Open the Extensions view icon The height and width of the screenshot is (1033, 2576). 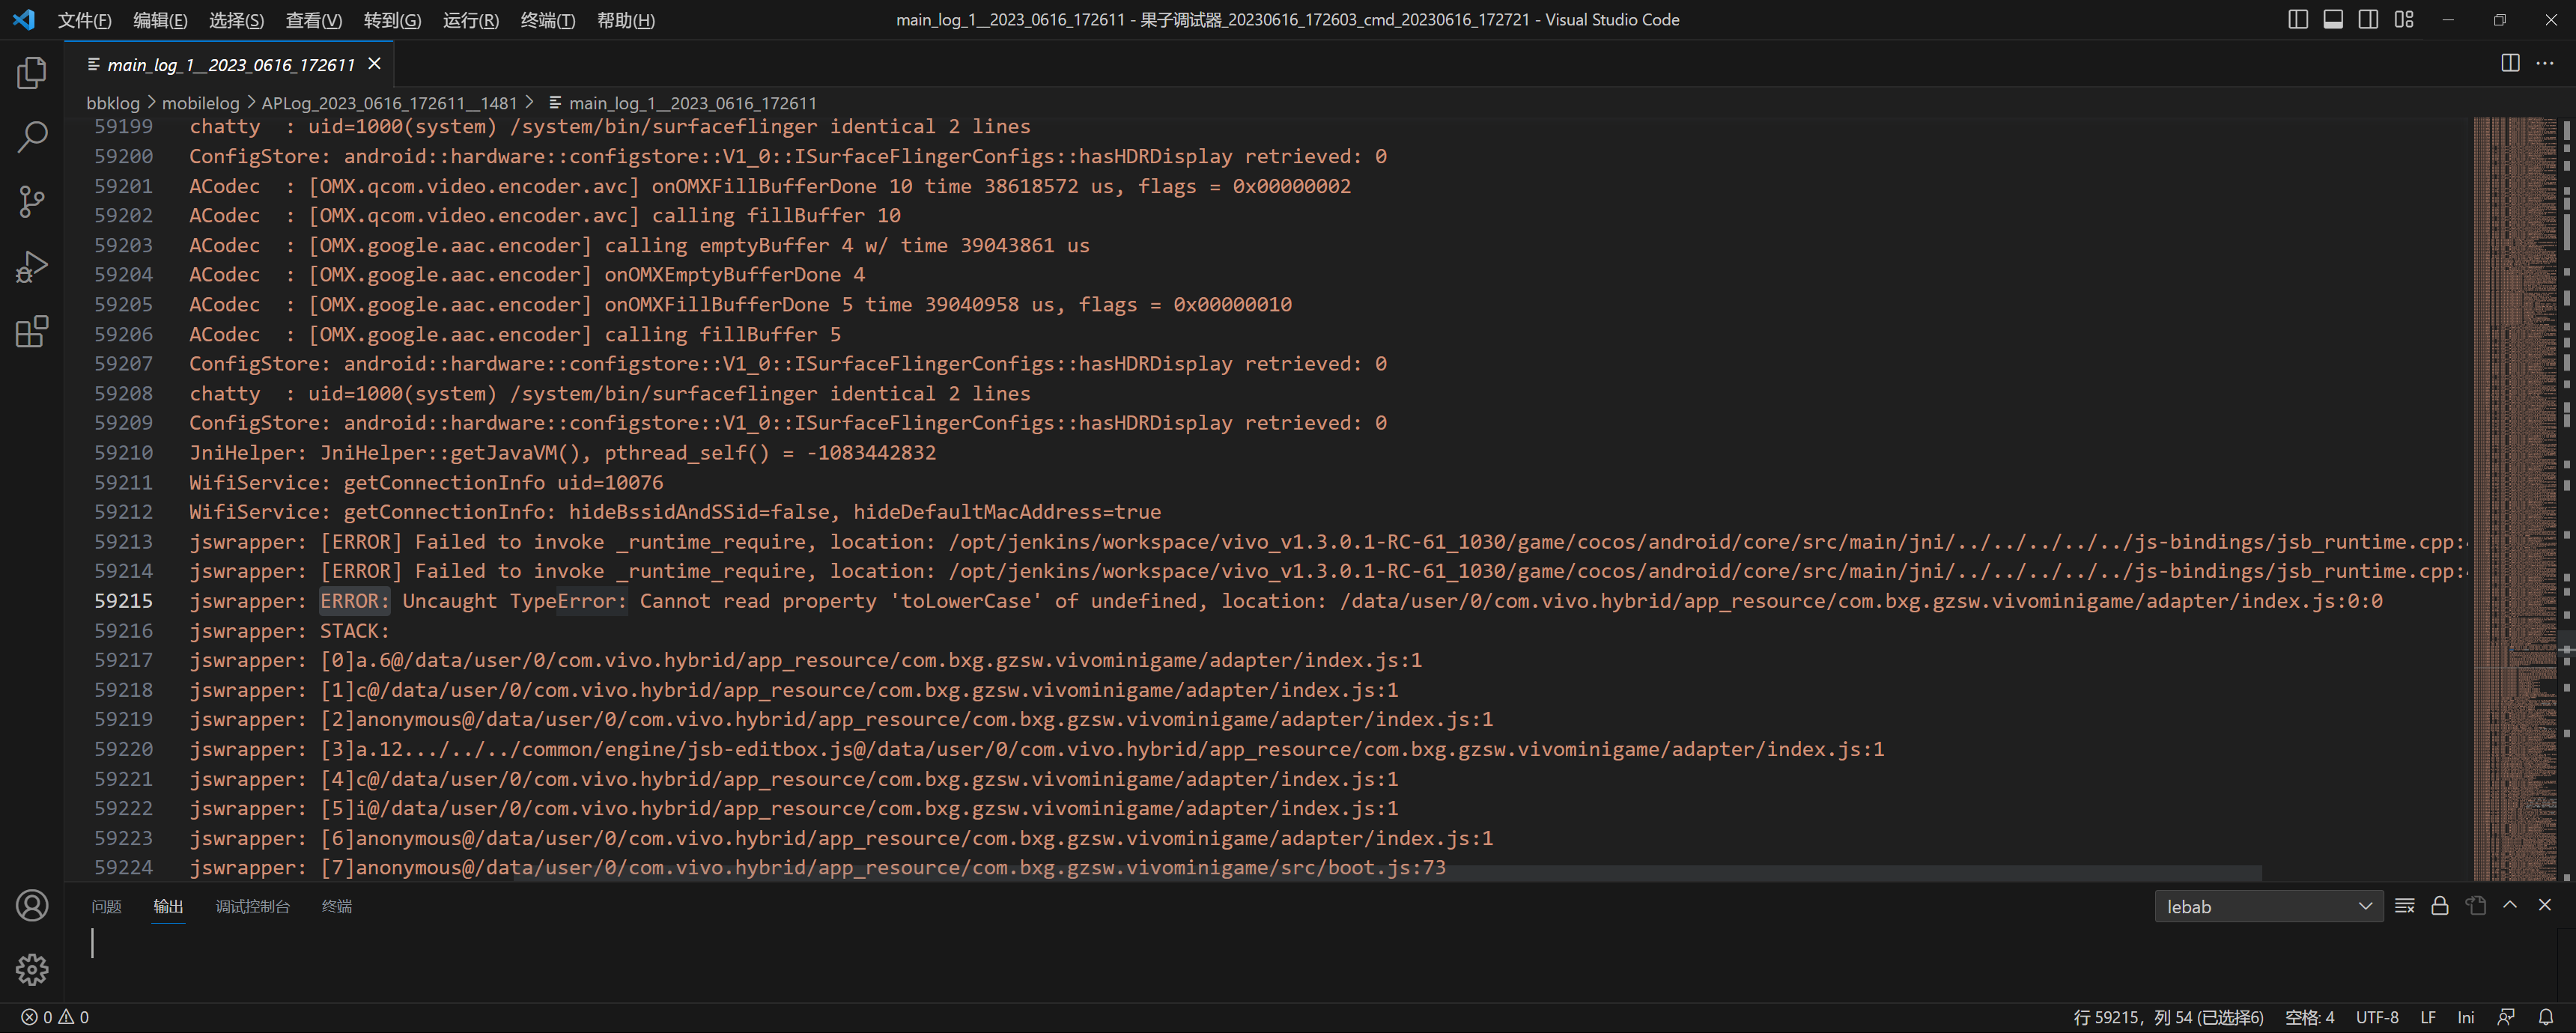[x=32, y=331]
